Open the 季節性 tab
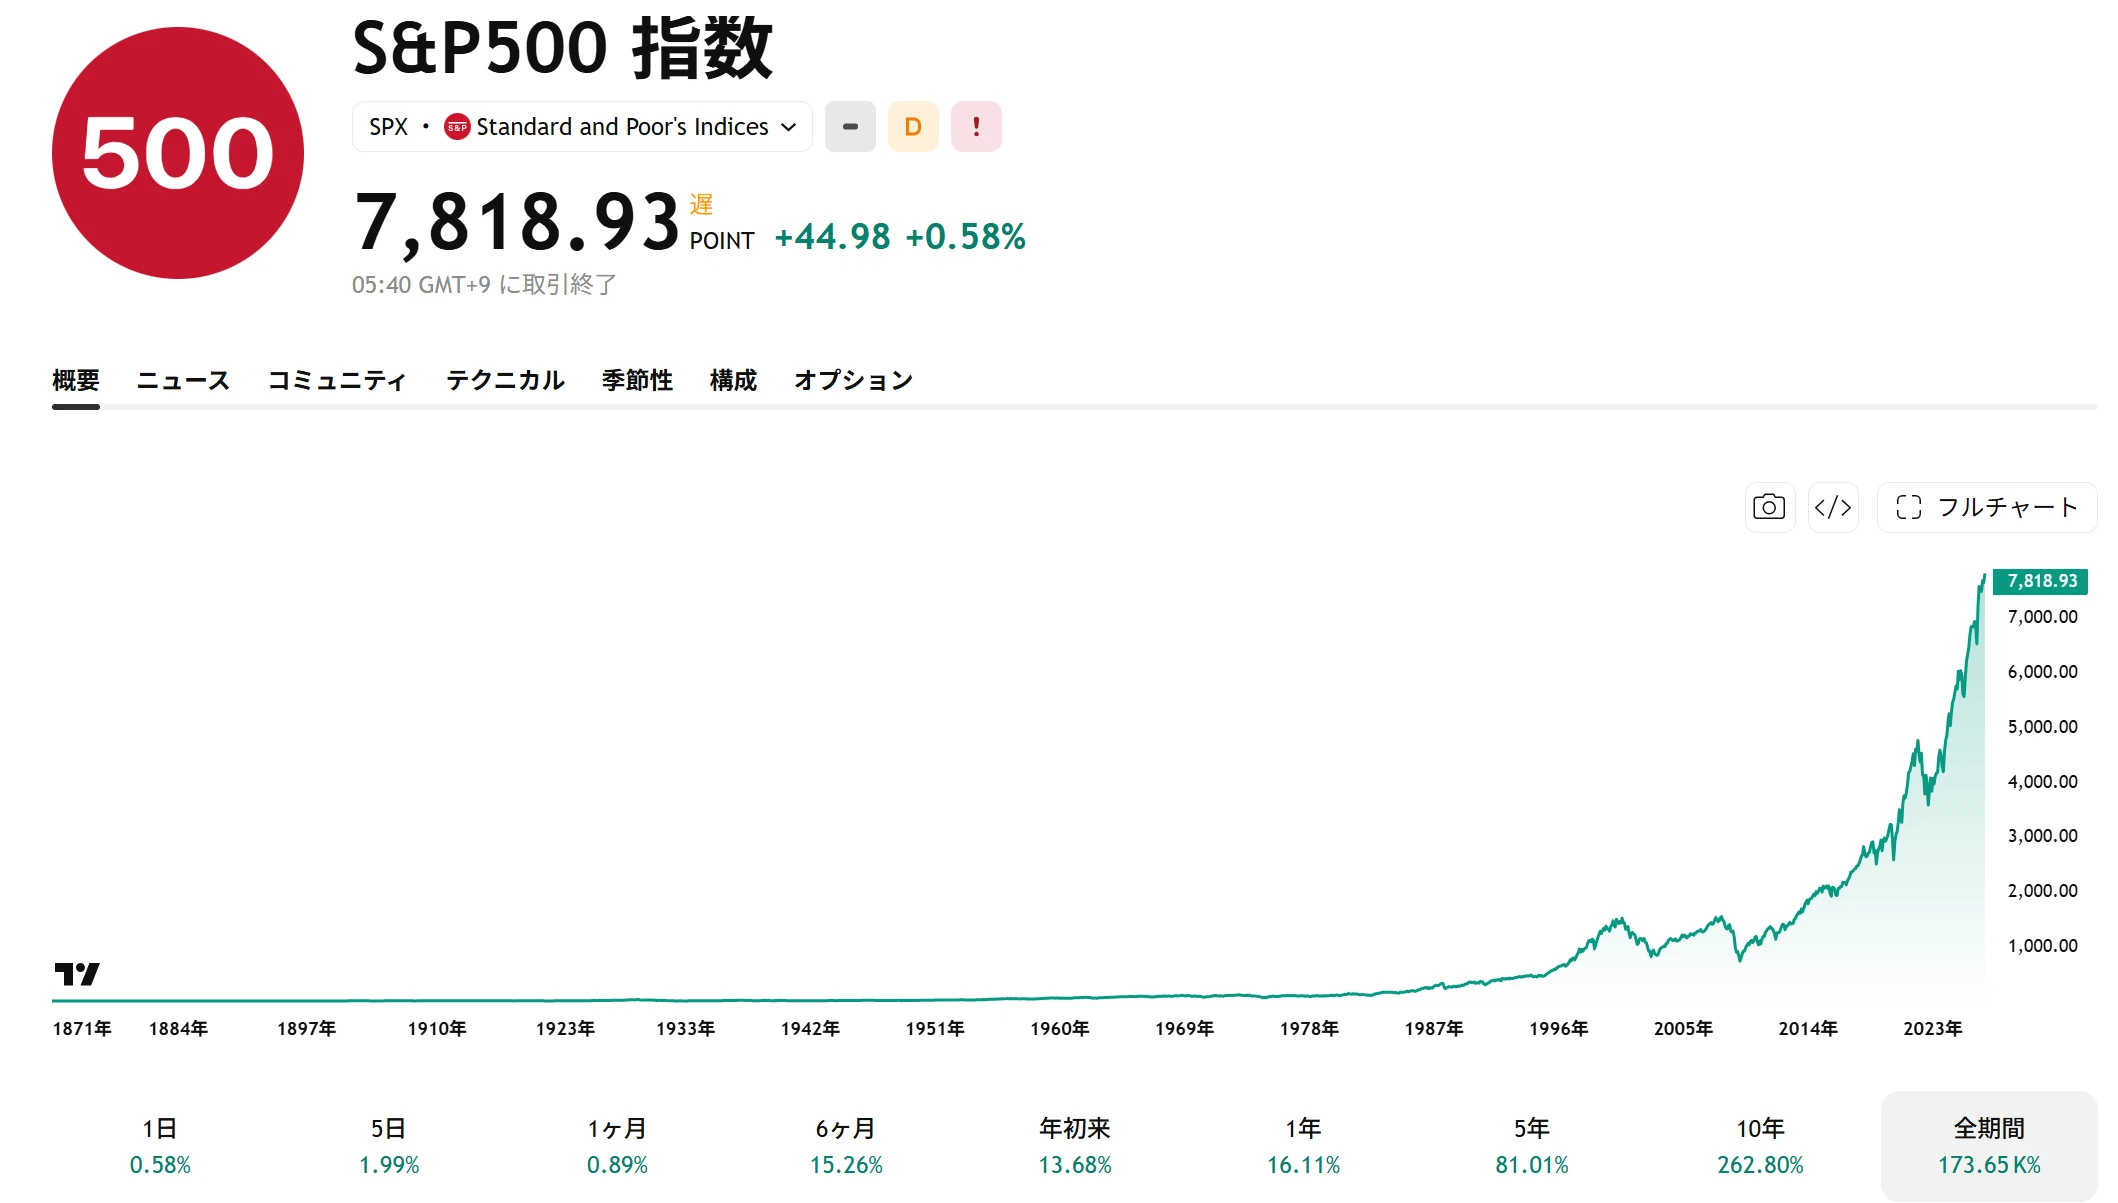 coord(637,380)
